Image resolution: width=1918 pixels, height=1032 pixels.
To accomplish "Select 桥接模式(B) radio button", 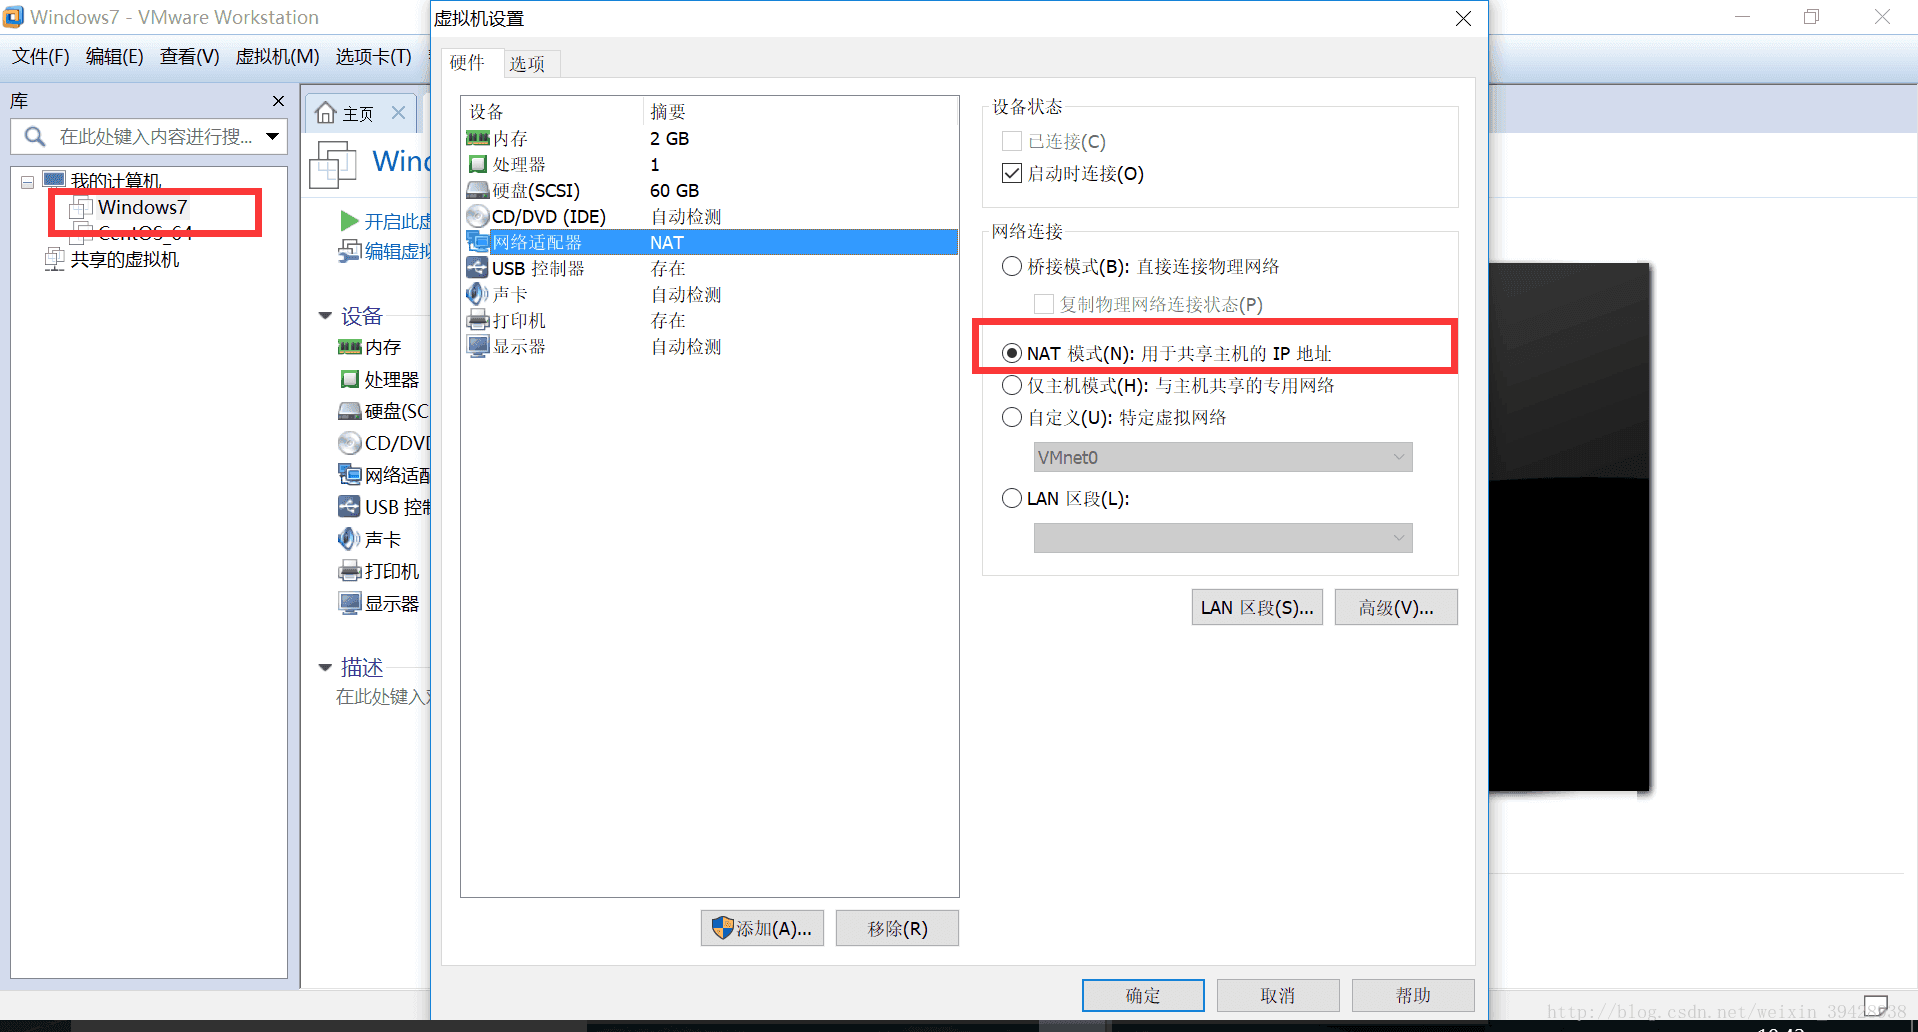I will coord(1012,266).
